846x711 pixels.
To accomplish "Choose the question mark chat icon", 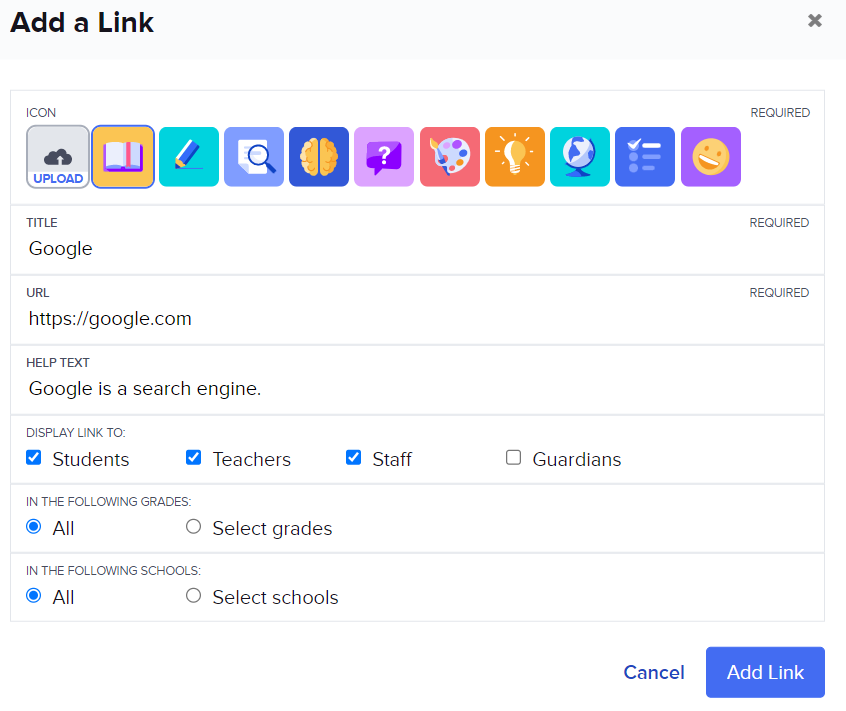I will pos(384,157).
